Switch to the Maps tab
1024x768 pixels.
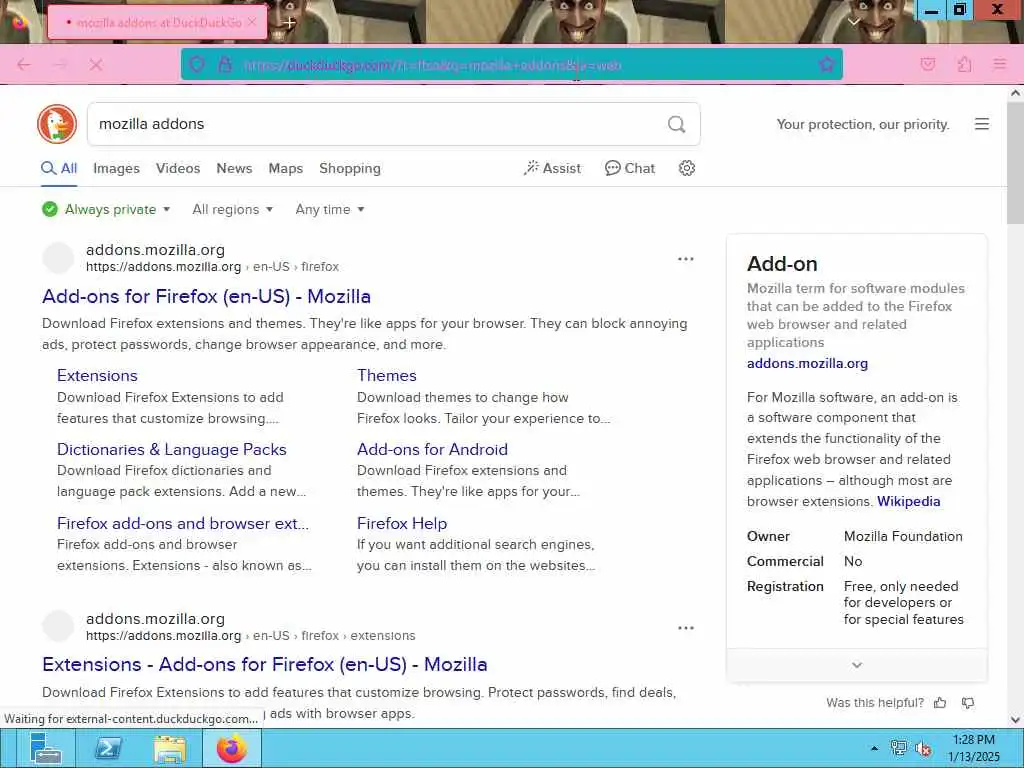285,168
